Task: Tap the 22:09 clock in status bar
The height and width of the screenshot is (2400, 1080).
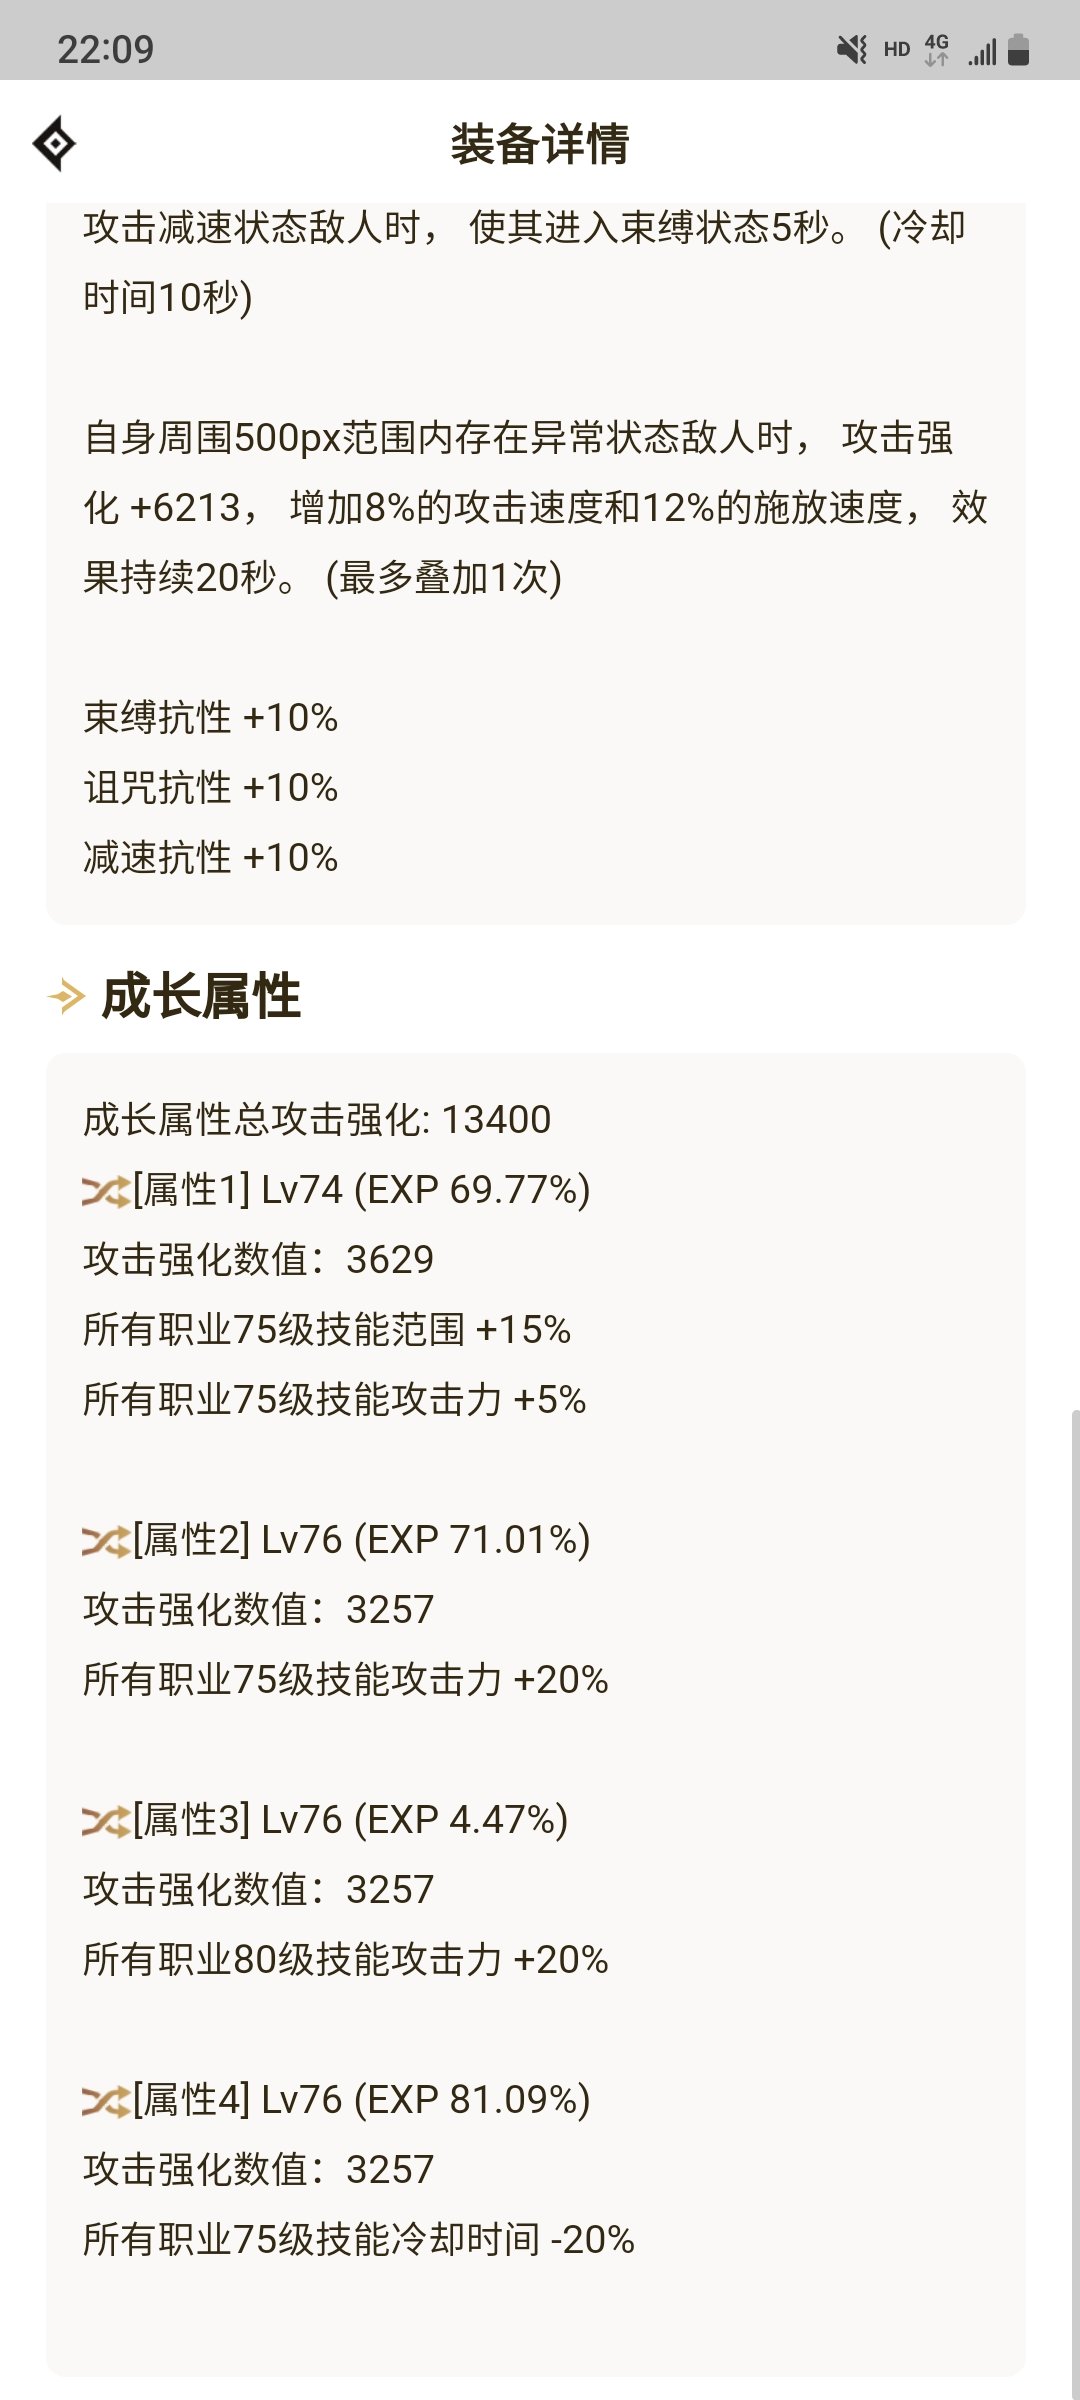Action: [x=106, y=49]
